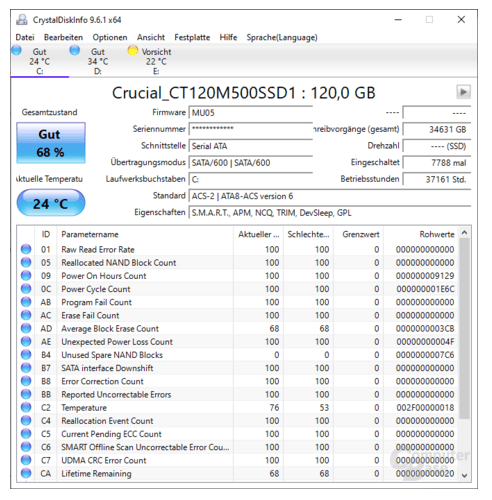This screenshot has height=500, width=492.
Task: Click the raw value 0000000003CB
Action: (425, 329)
